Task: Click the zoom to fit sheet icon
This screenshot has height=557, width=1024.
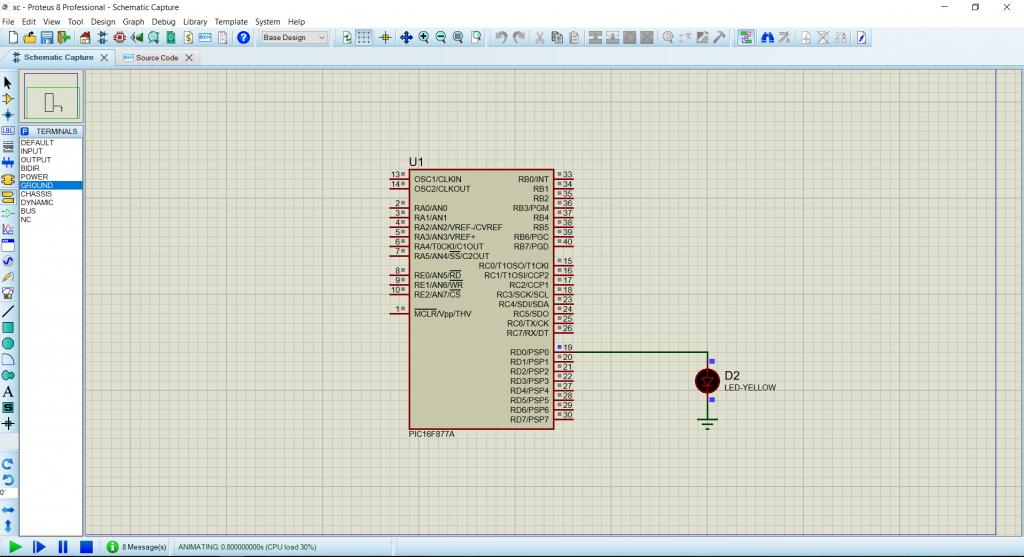Action: [x=458, y=38]
